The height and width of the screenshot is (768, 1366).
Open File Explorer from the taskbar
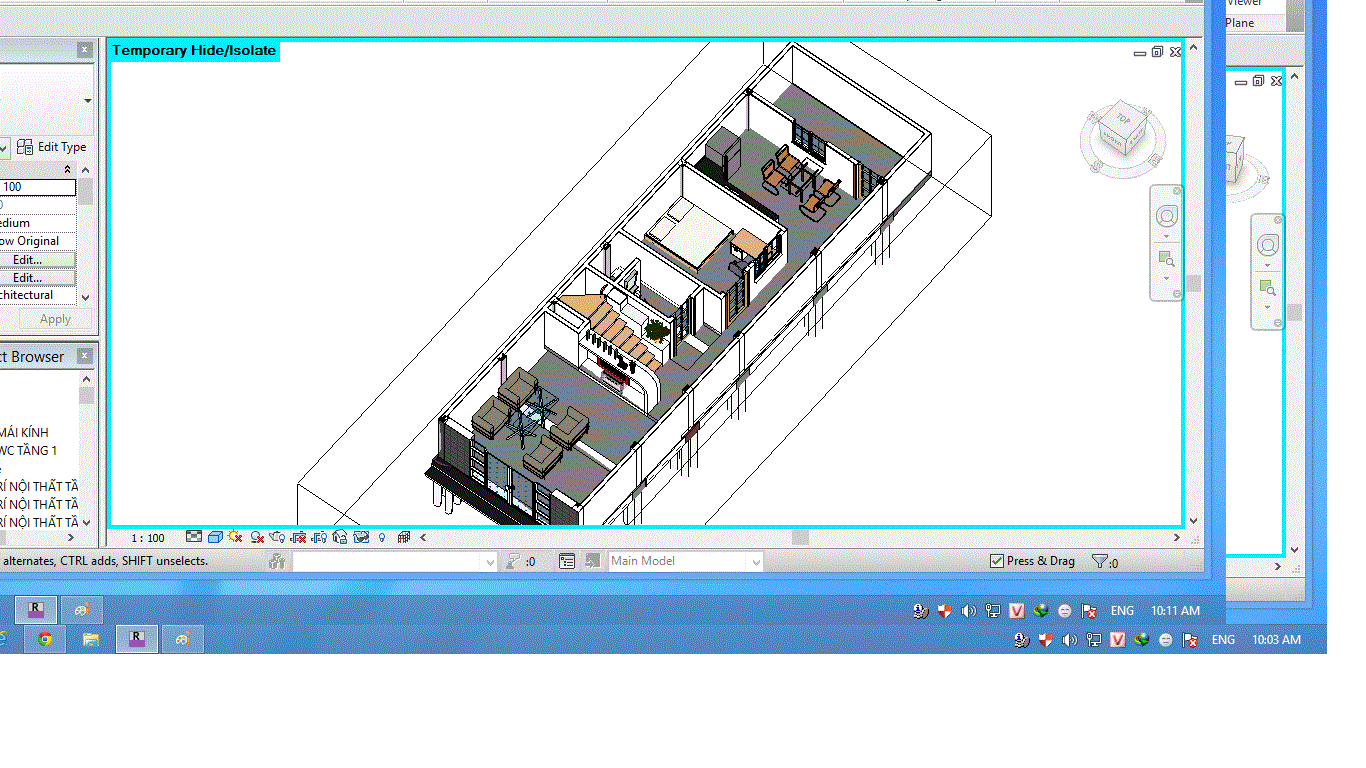90,639
